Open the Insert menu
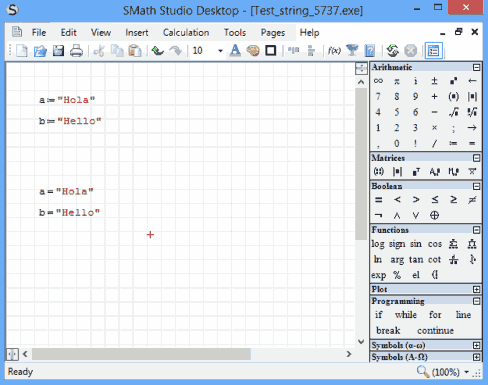 (x=137, y=33)
